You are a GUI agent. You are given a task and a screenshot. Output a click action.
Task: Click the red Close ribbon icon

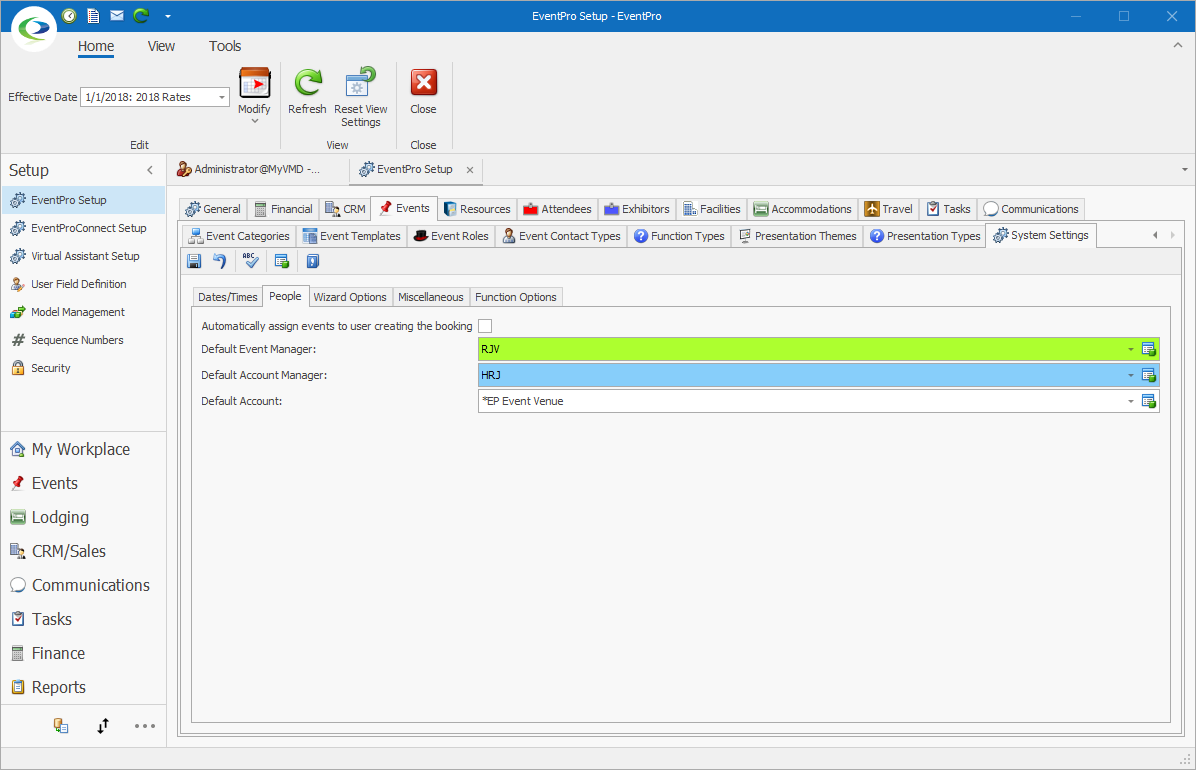423,82
